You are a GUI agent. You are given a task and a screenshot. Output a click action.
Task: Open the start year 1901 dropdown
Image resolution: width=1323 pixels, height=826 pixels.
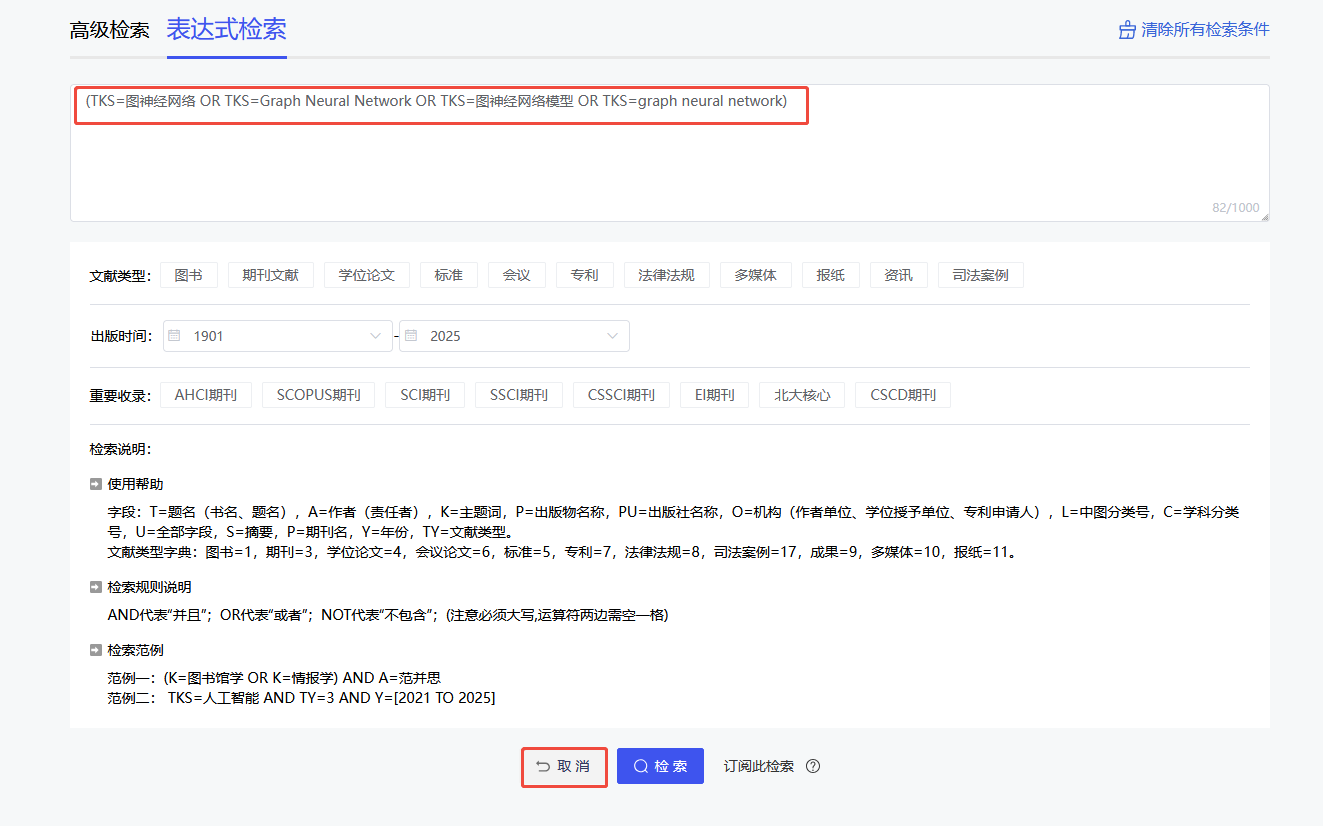pos(375,335)
